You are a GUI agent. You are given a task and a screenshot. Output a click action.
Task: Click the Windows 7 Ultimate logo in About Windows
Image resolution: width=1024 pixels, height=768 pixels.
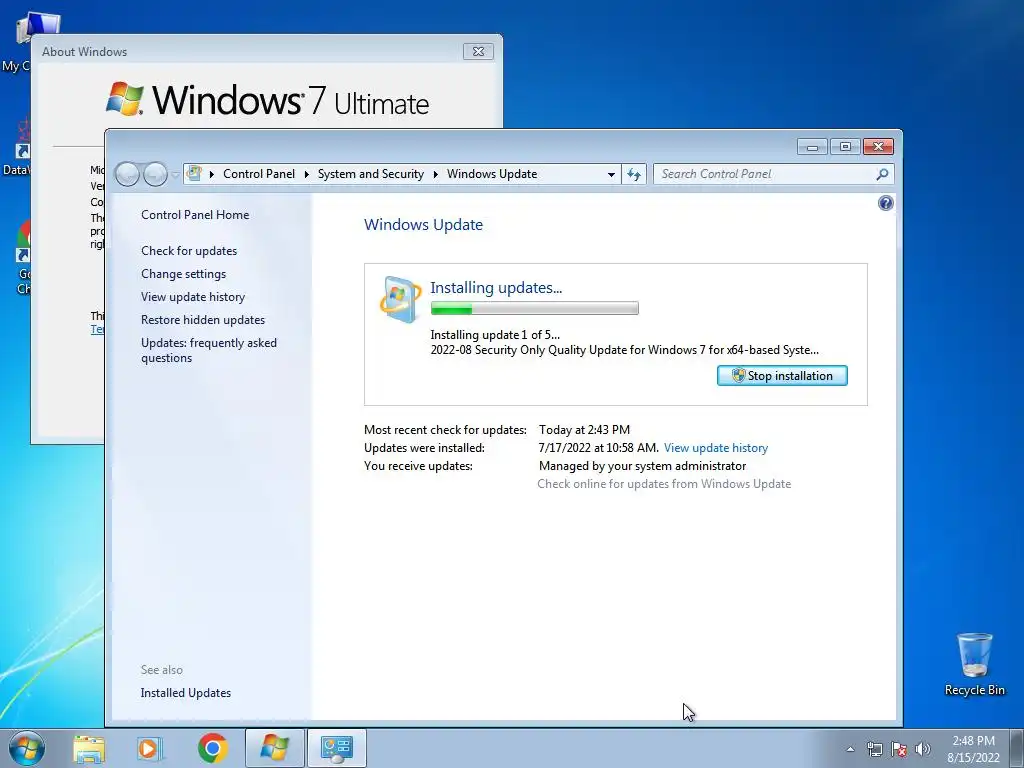coord(267,99)
